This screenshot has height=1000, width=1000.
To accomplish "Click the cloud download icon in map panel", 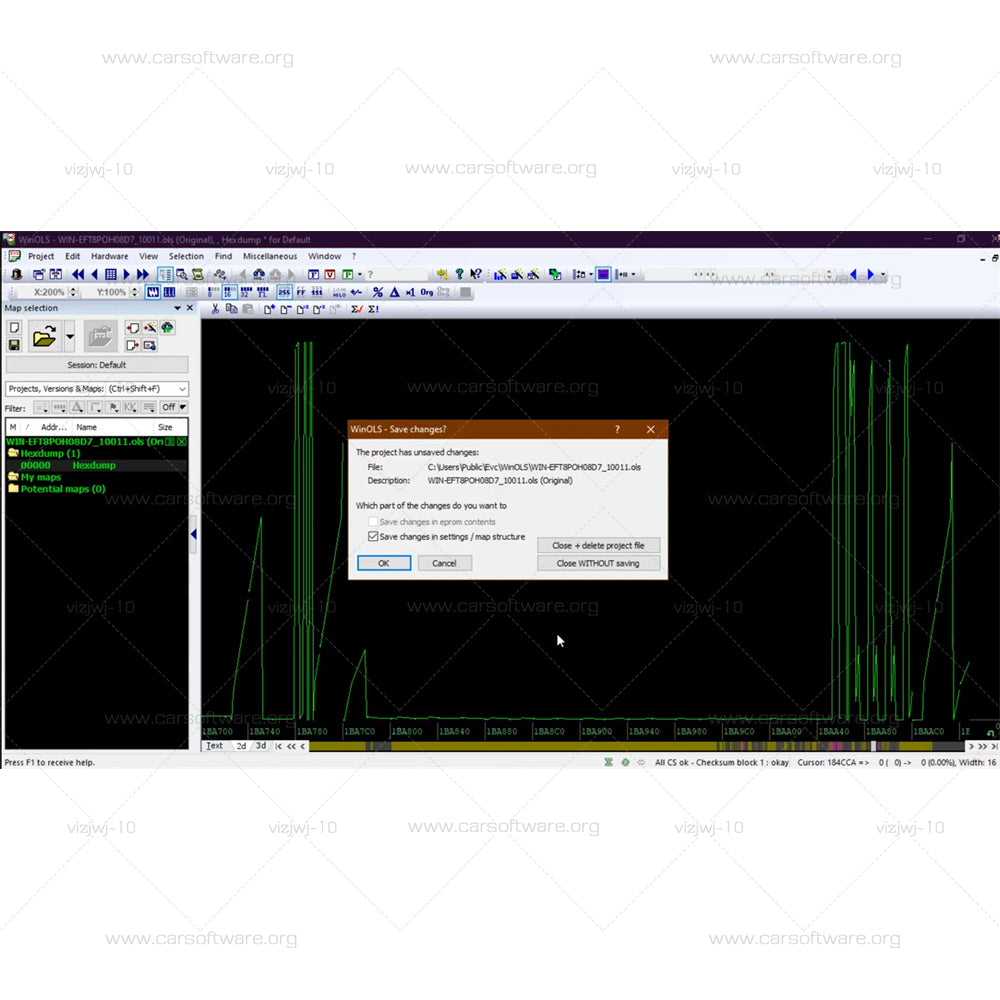I will [167, 328].
